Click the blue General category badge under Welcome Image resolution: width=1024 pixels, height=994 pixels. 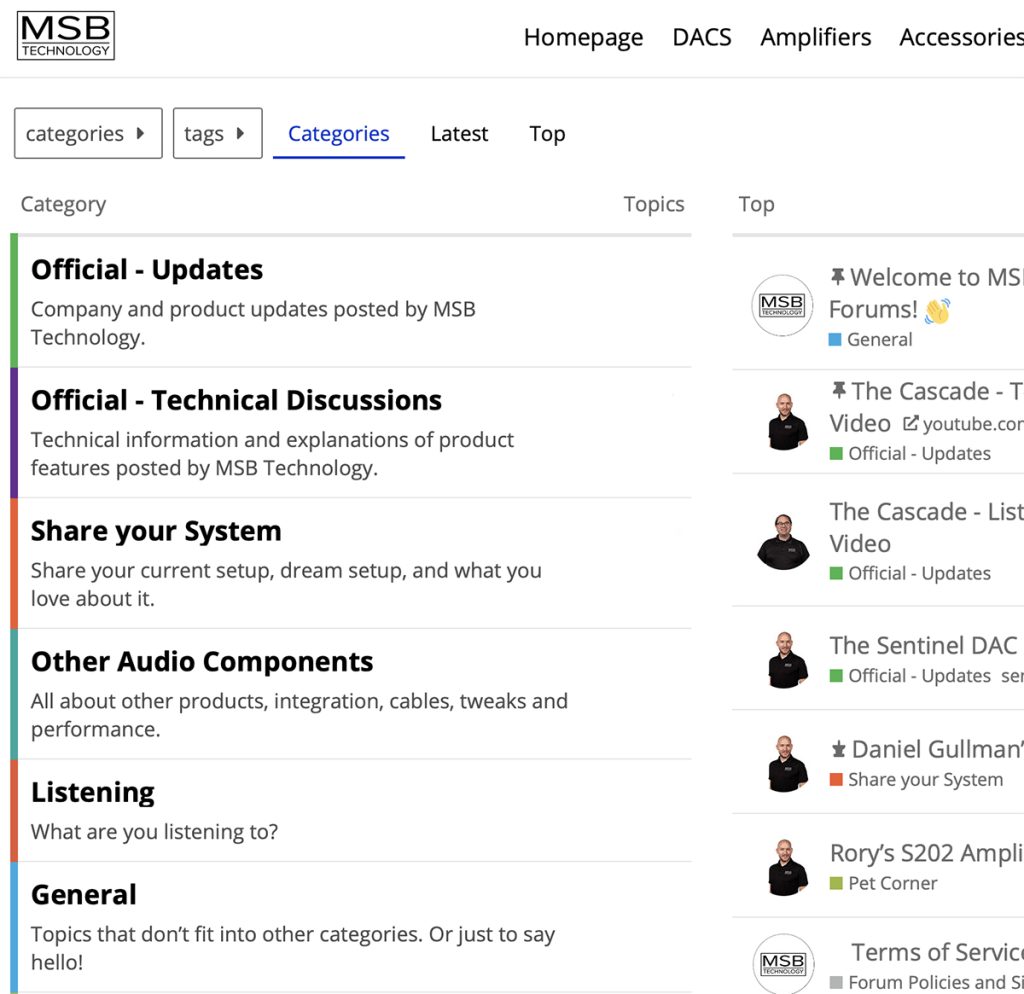871,340
